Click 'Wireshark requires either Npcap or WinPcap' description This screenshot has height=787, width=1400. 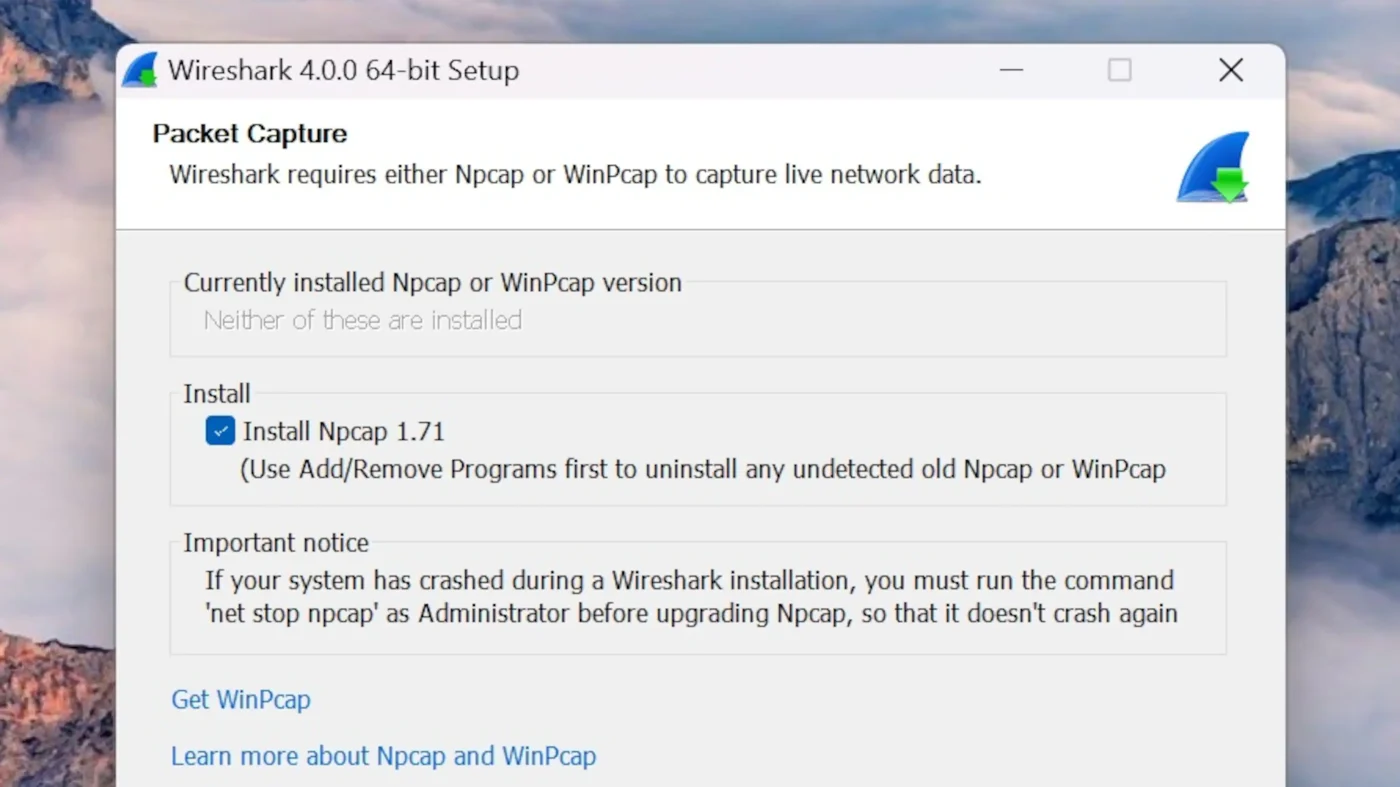[575, 175]
